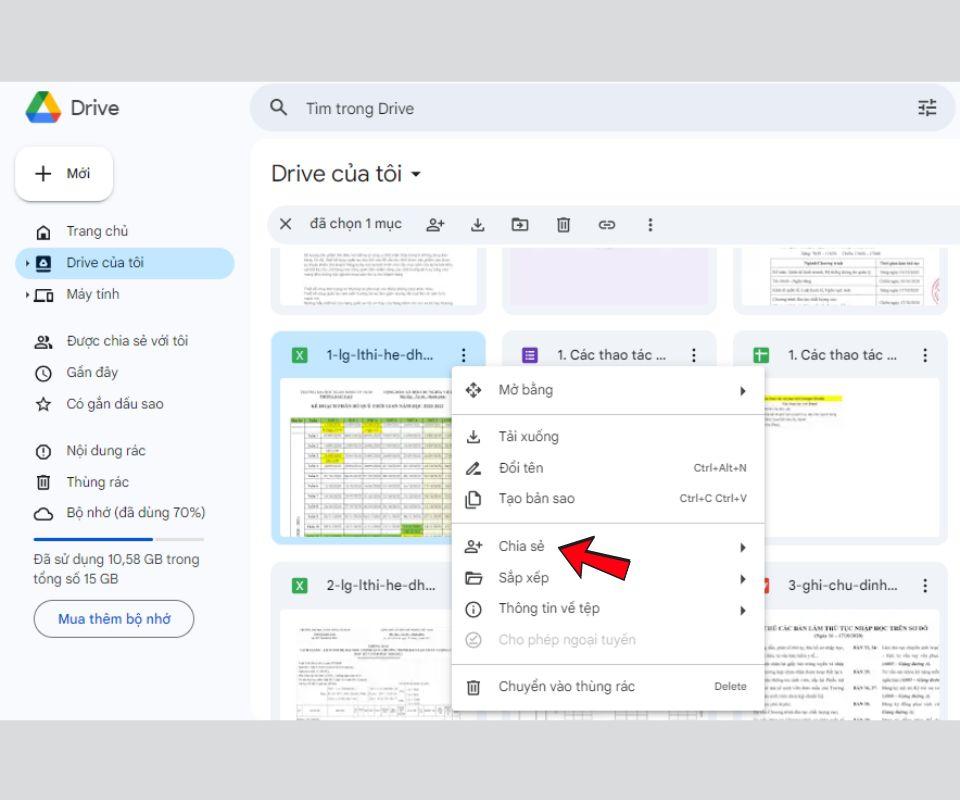The width and height of the screenshot is (960, 800).
Task: Expand the Drive của tôi title dropdown
Action: pos(416,175)
